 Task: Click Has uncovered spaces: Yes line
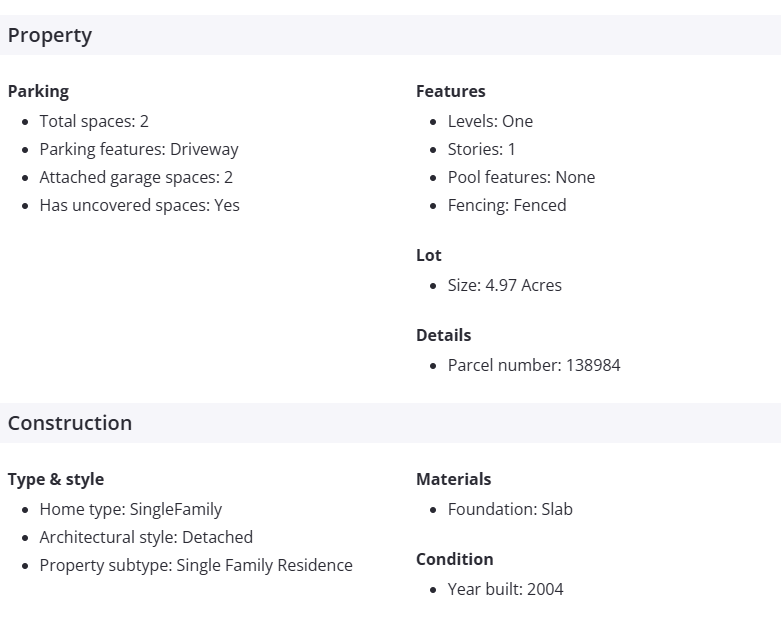[140, 205]
